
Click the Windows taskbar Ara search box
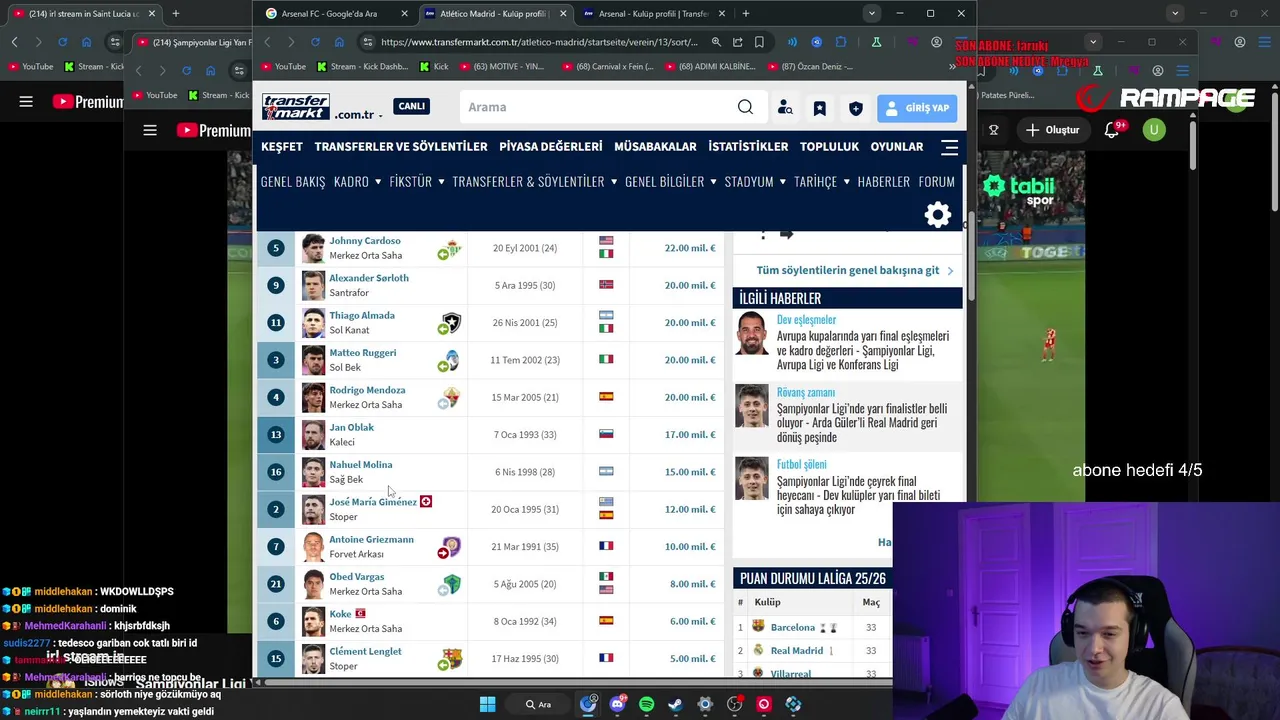(x=539, y=704)
